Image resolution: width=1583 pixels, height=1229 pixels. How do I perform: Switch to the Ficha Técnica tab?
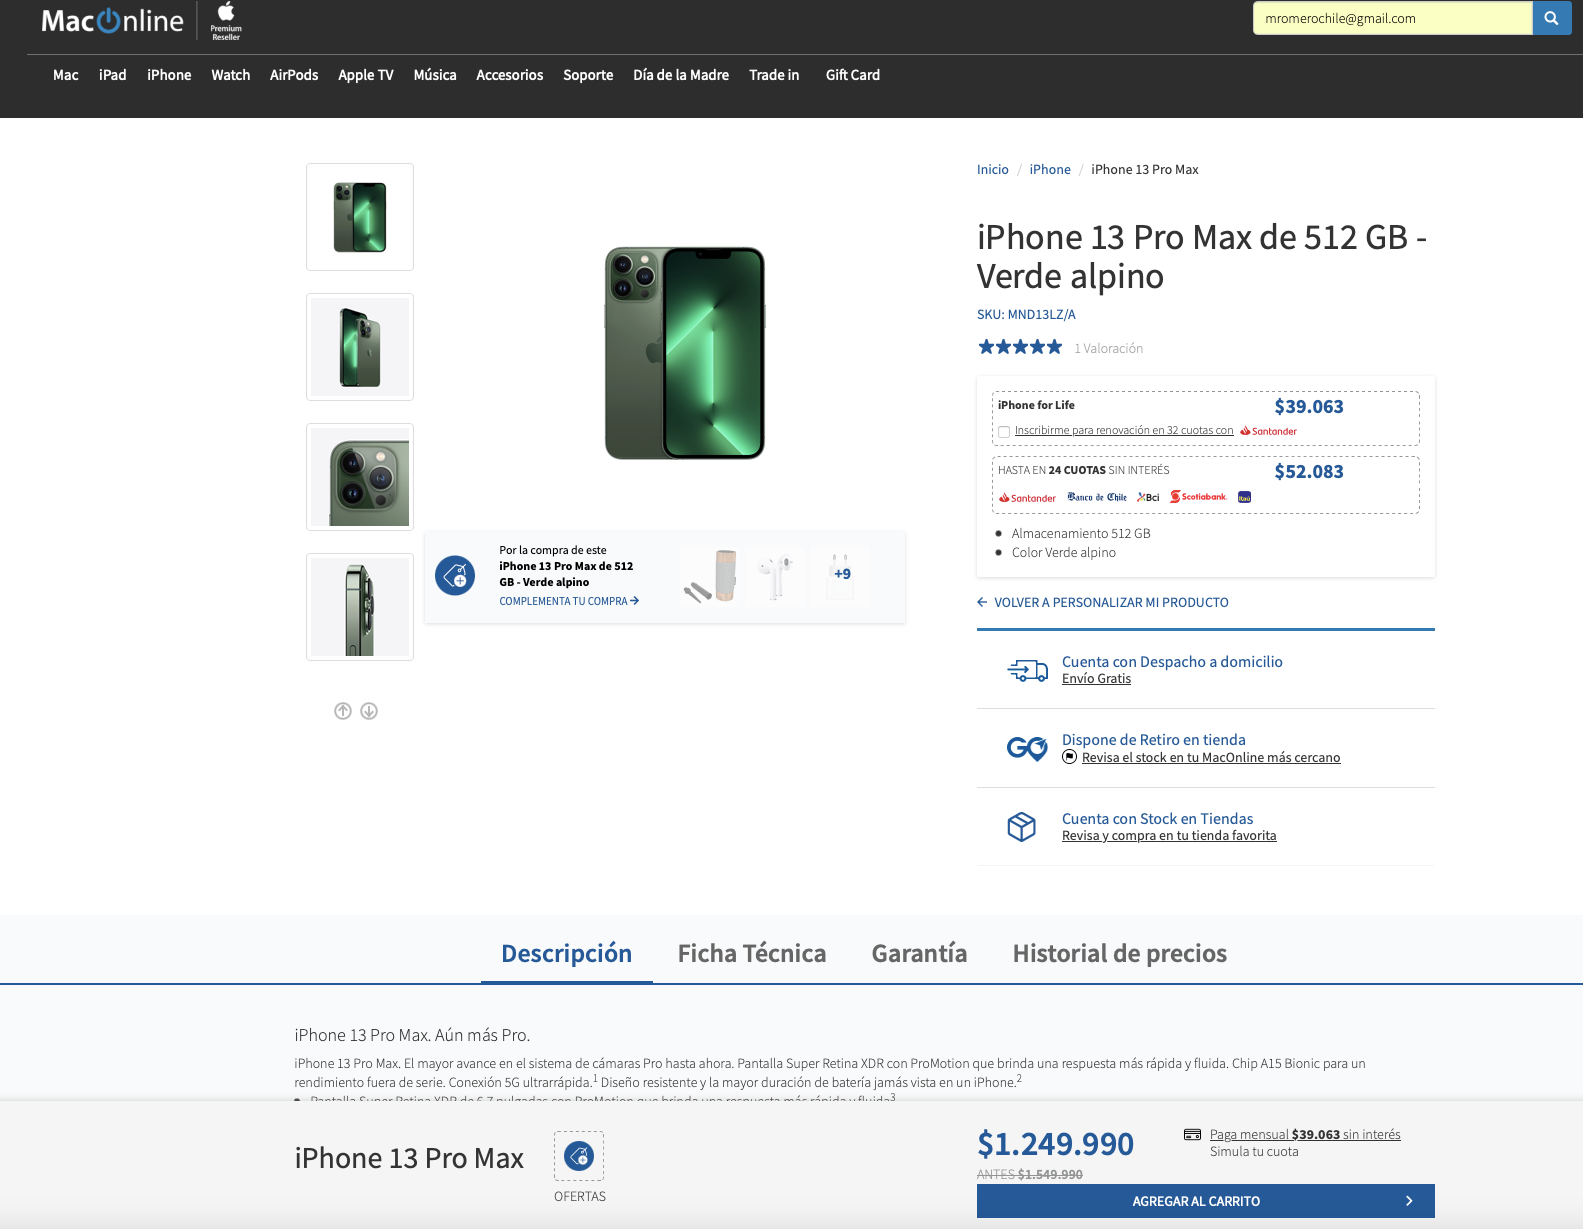(751, 953)
